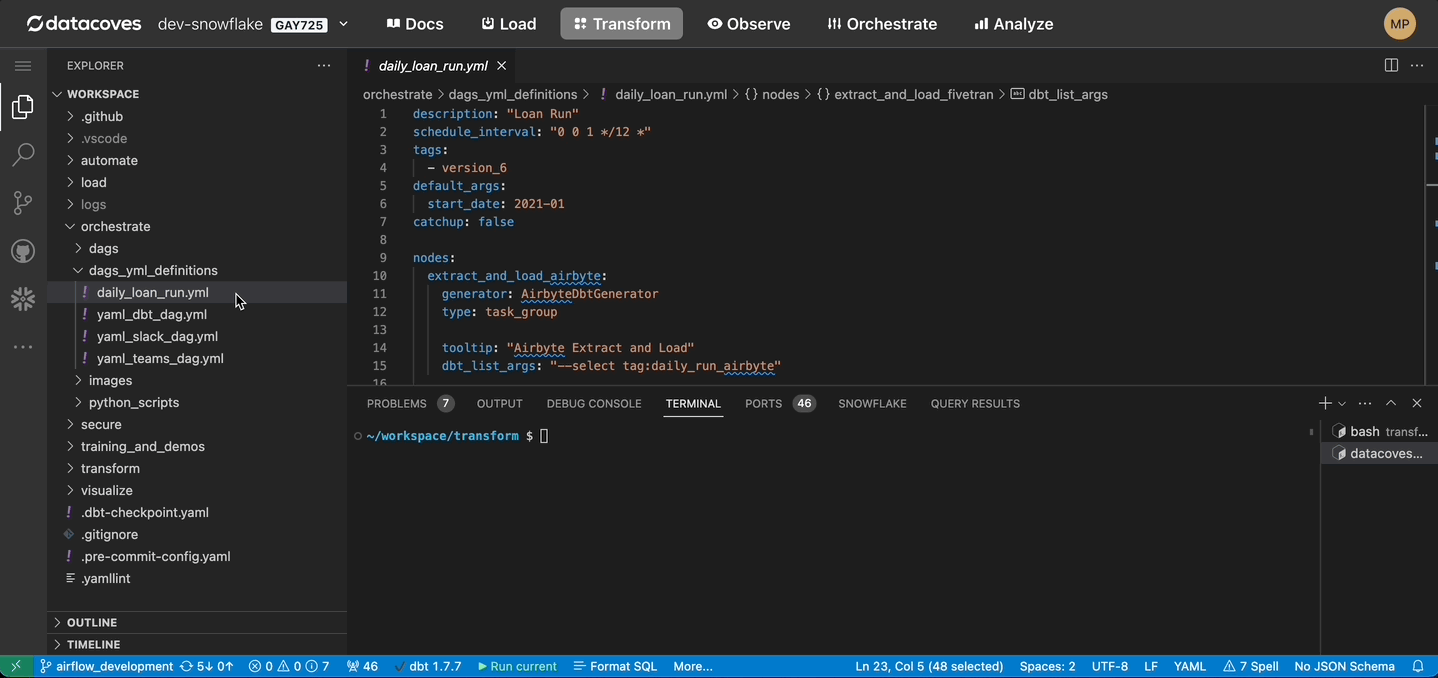Split the editor right

[1391, 65]
